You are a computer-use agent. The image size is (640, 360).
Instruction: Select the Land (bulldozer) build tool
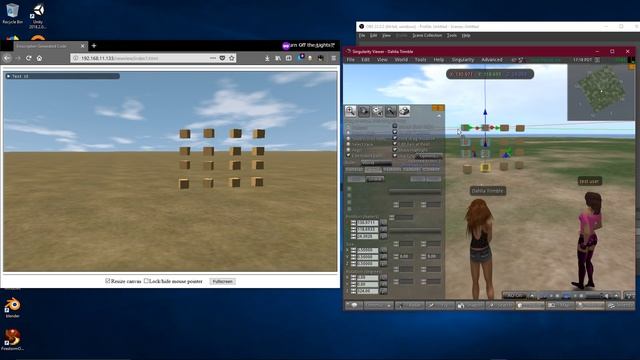[x=404, y=111]
